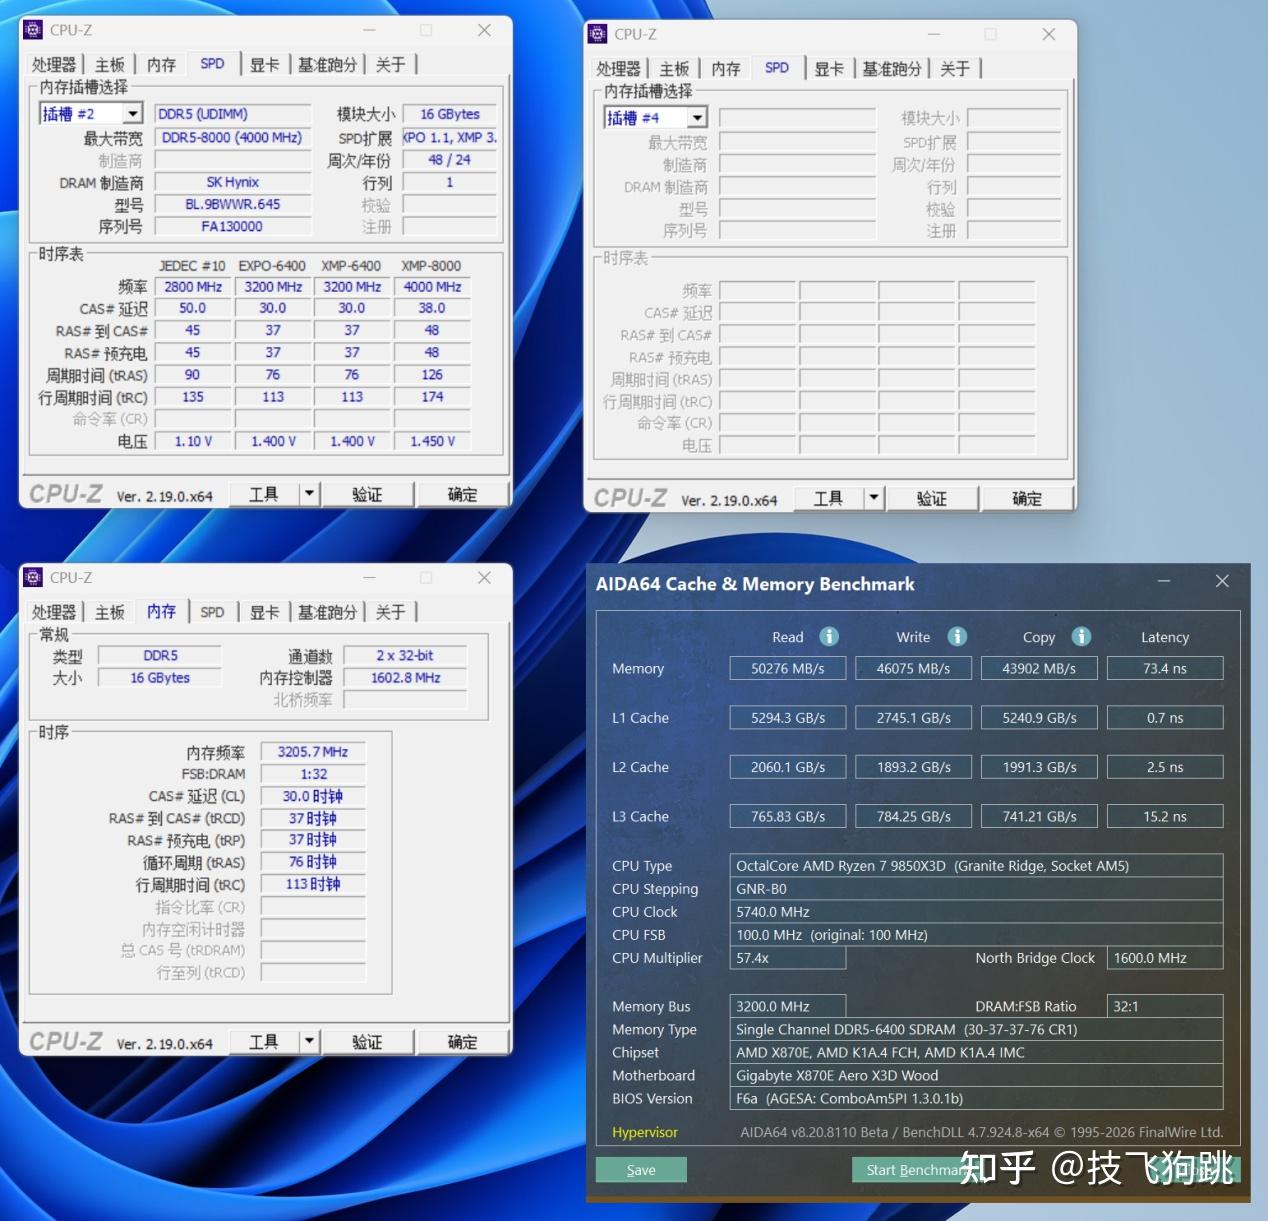Click the Save button in AIDA64
Screen dimensions: 1268x1221
pos(641,1170)
